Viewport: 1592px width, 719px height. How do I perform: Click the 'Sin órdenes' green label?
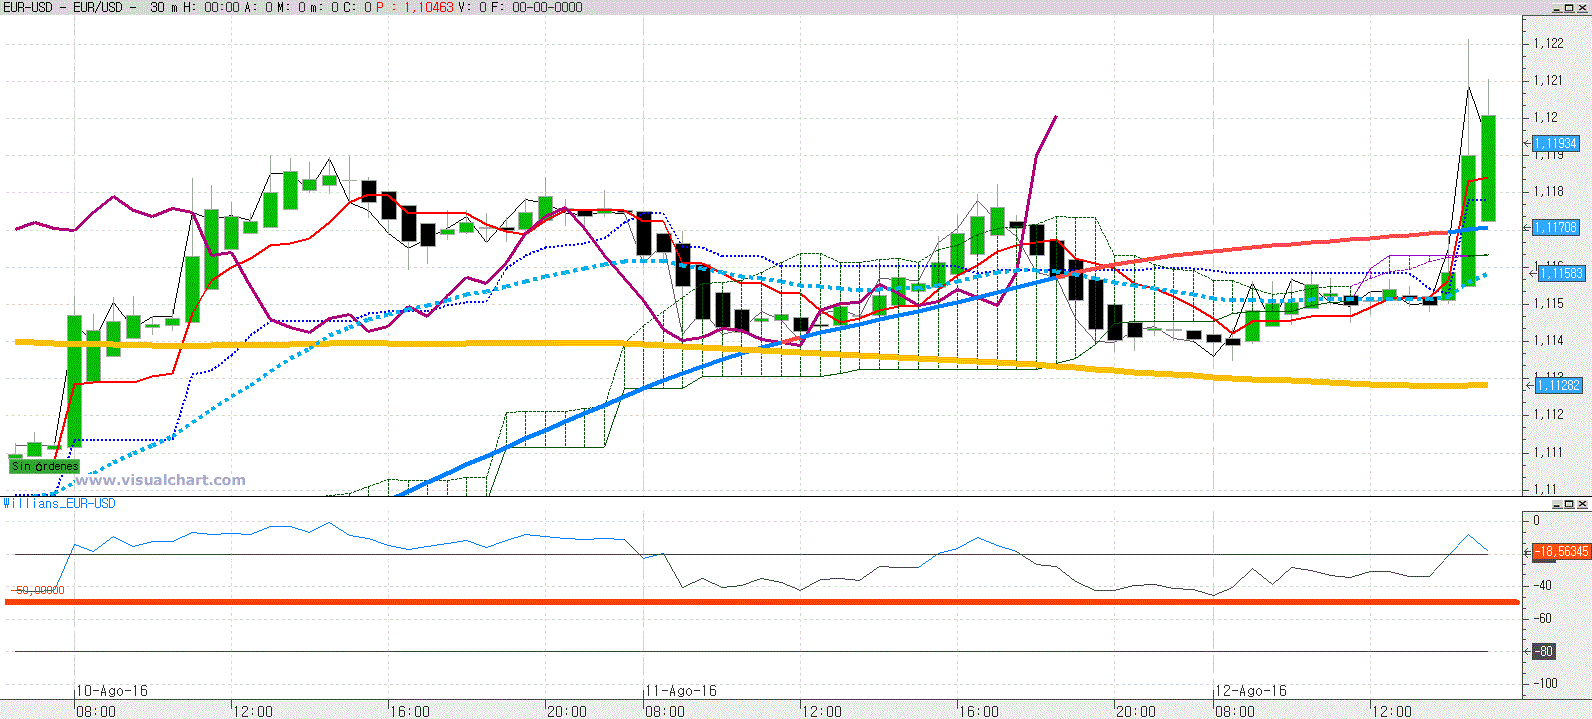tap(44, 466)
